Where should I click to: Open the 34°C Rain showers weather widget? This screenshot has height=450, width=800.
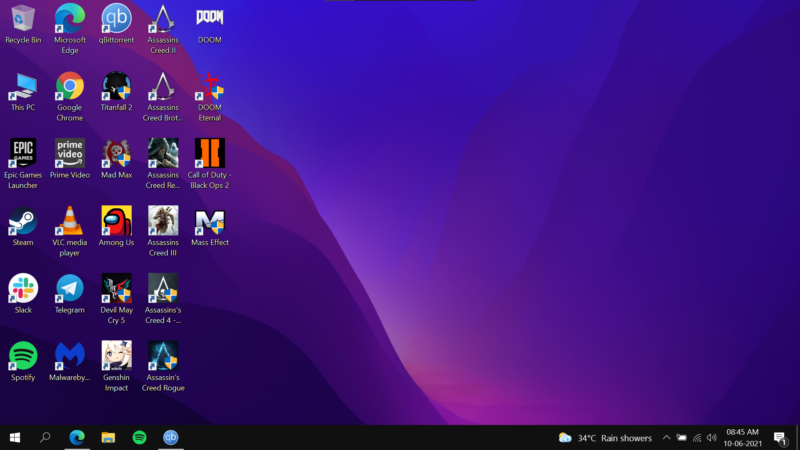[x=605, y=438]
